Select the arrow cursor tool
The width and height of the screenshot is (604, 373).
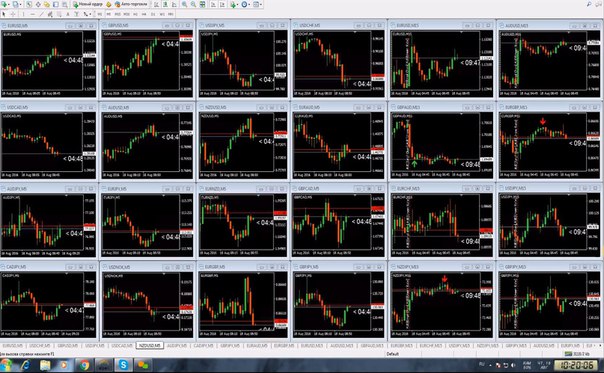point(4,14)
